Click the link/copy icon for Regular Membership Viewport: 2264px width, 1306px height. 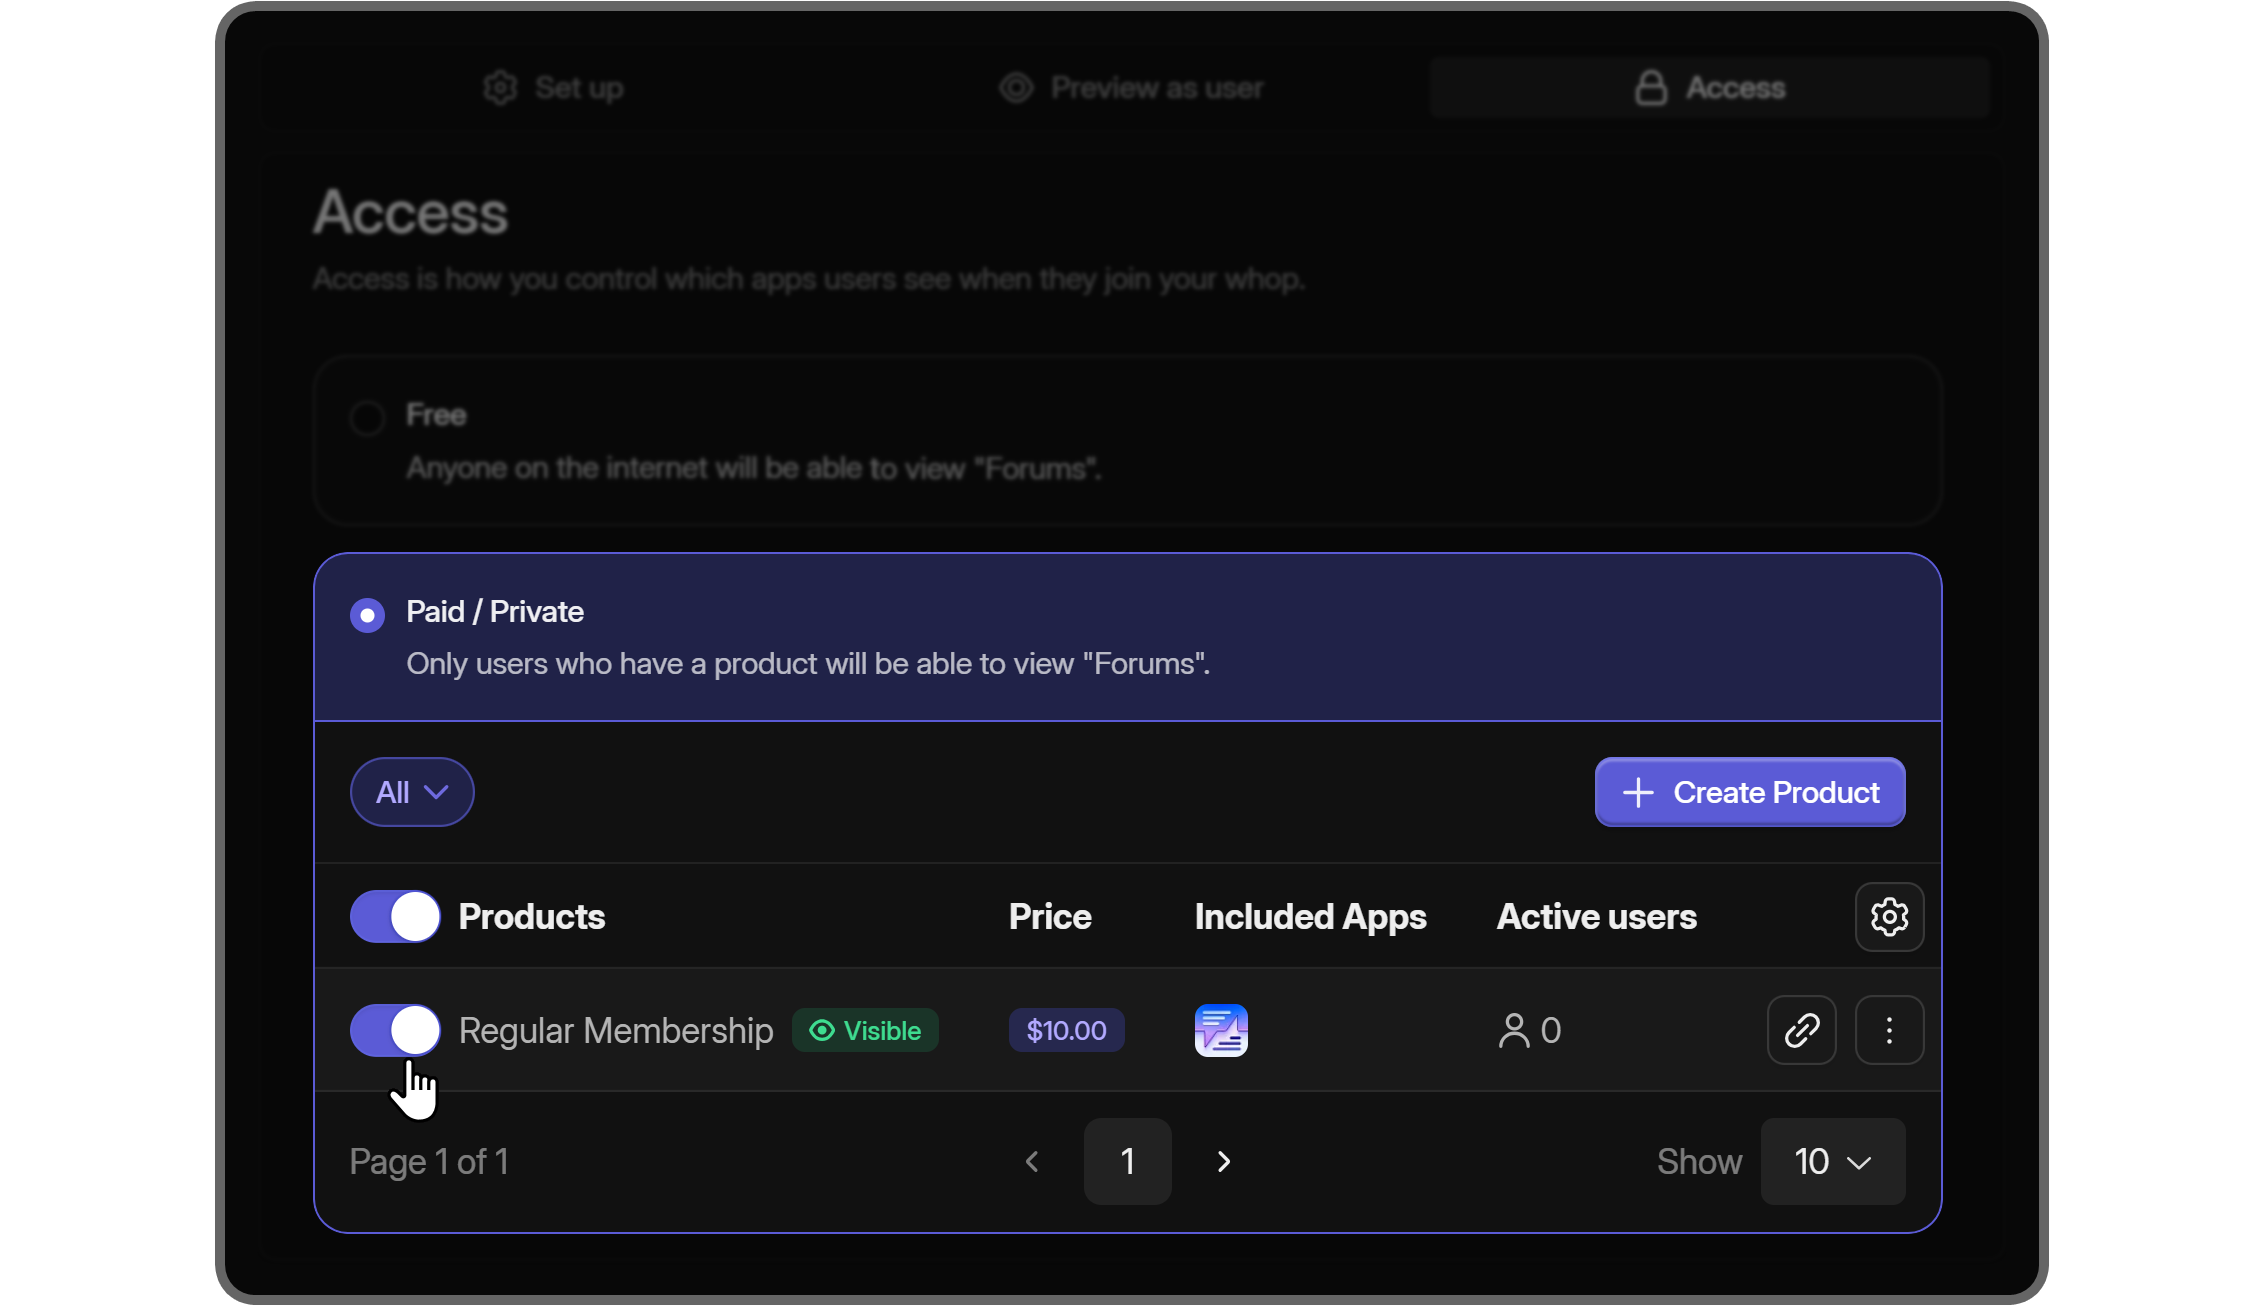1802,1029
